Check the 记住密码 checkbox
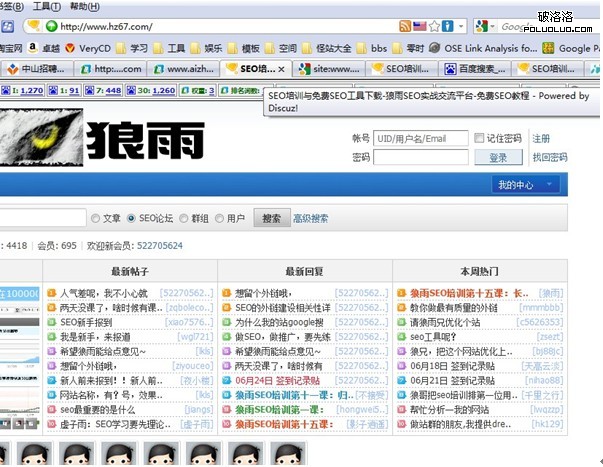This screenshot has height=467, width=603. (479, 138)
